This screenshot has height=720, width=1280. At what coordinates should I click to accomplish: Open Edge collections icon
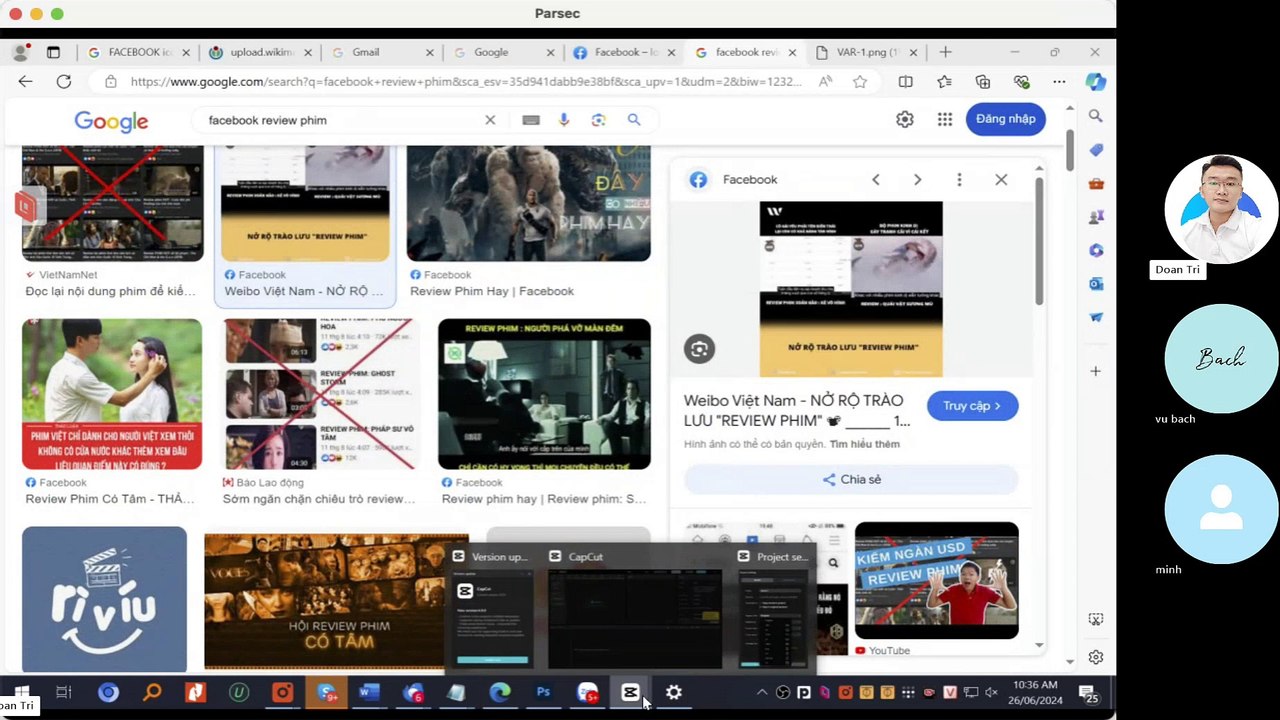pos(983,82)
